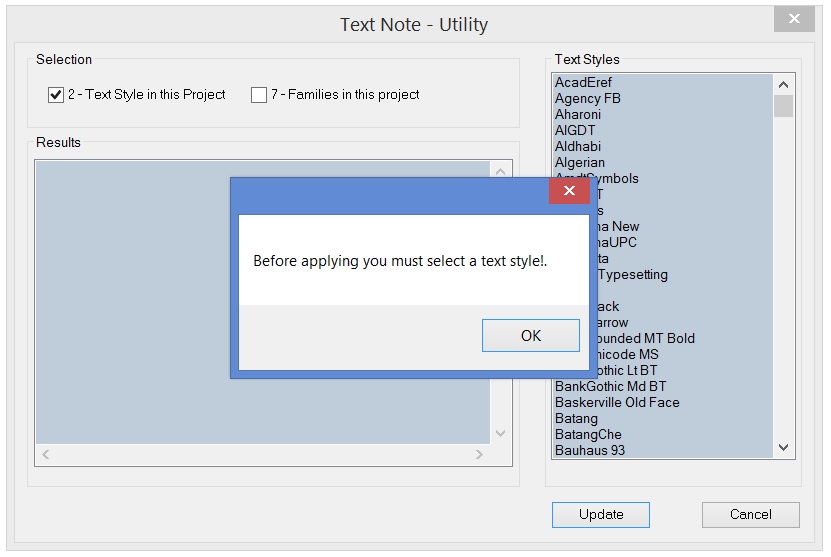Enable Families in this project checkbox
Screen dimensions: 831x557
[x=259, y=95]
